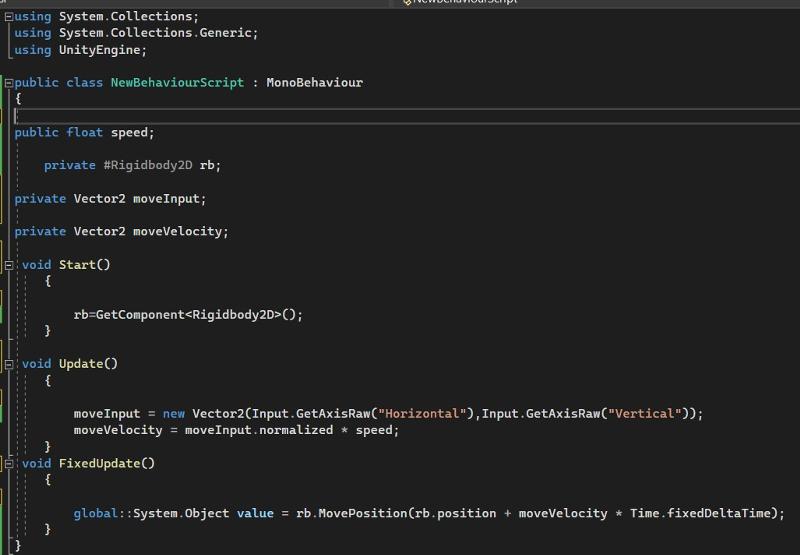Collapse the Start() method outline
The height and width of the screenshot is (555, 800).
click(11, 265)
